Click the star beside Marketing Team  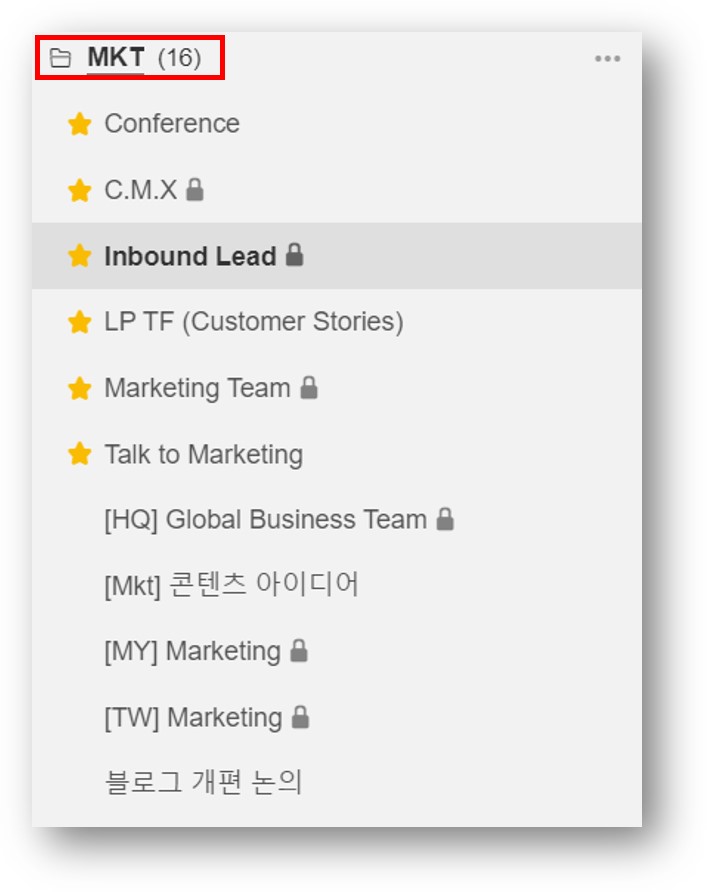tap(79, 388)
